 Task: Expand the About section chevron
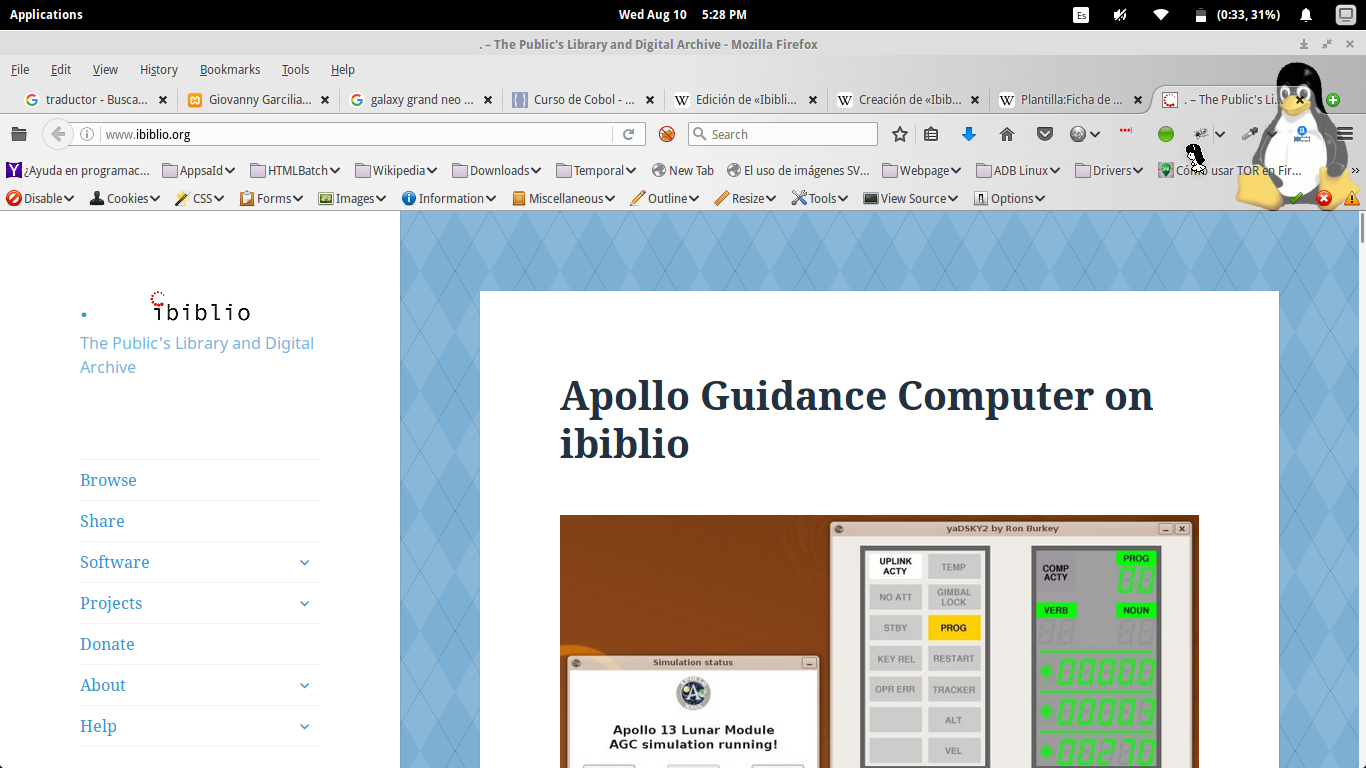304,685
